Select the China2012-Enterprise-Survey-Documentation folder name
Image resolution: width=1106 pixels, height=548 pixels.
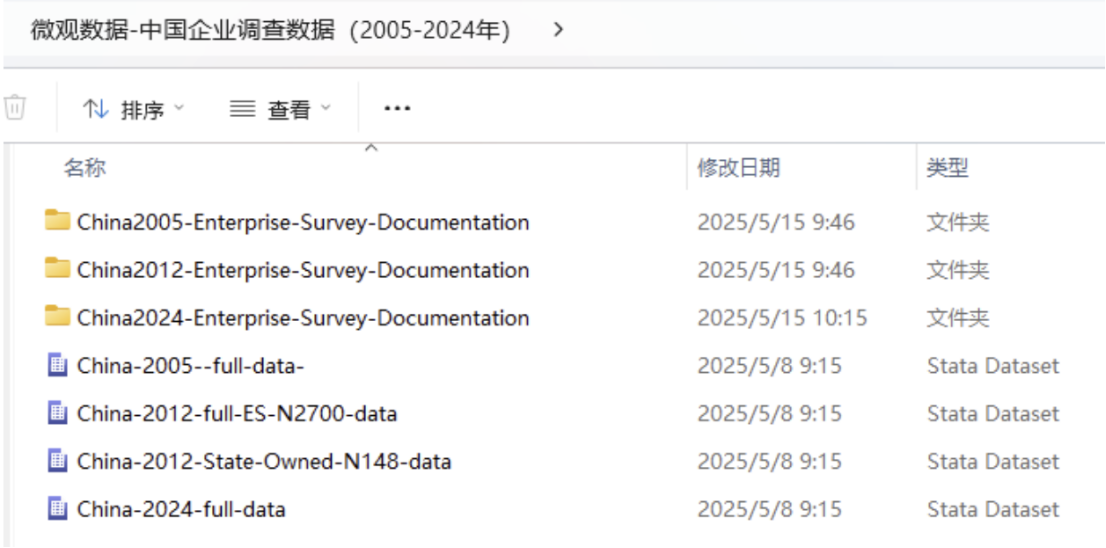pyautogui.click(x=302, y=269)
